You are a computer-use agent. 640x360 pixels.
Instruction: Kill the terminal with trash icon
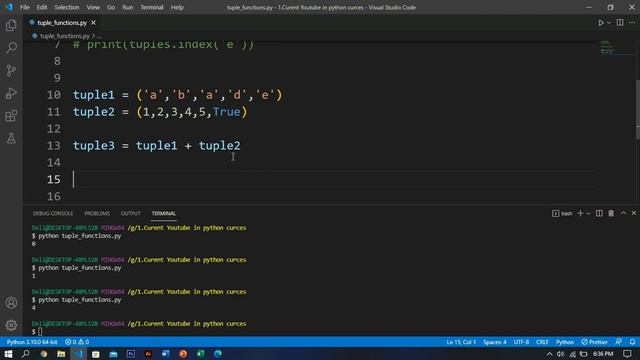[611, 213]
